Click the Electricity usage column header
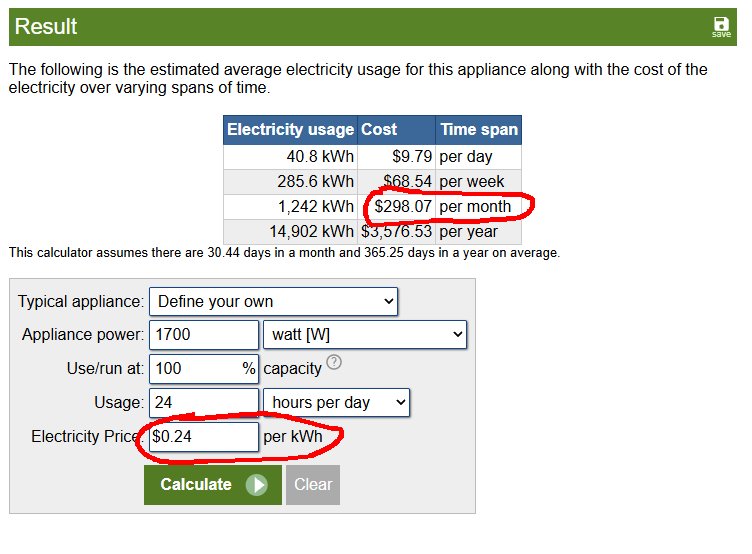 [290, 130]
